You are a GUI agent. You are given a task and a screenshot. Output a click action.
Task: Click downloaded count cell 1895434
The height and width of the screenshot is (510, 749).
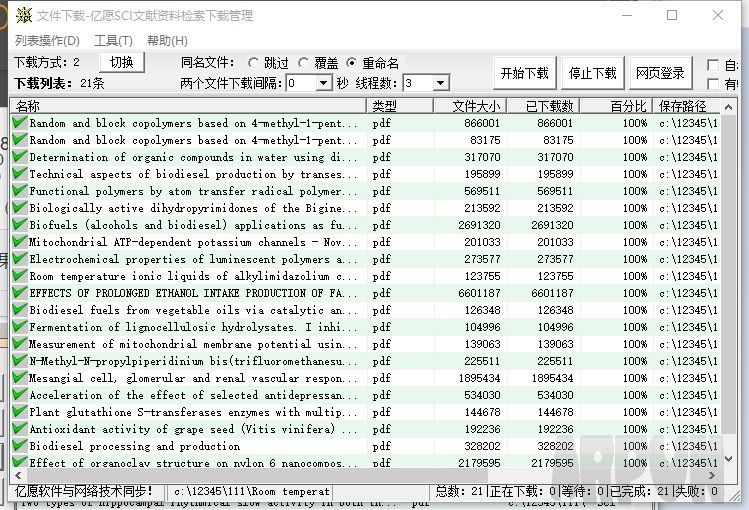pyautogui.click(x=552, y=378)
